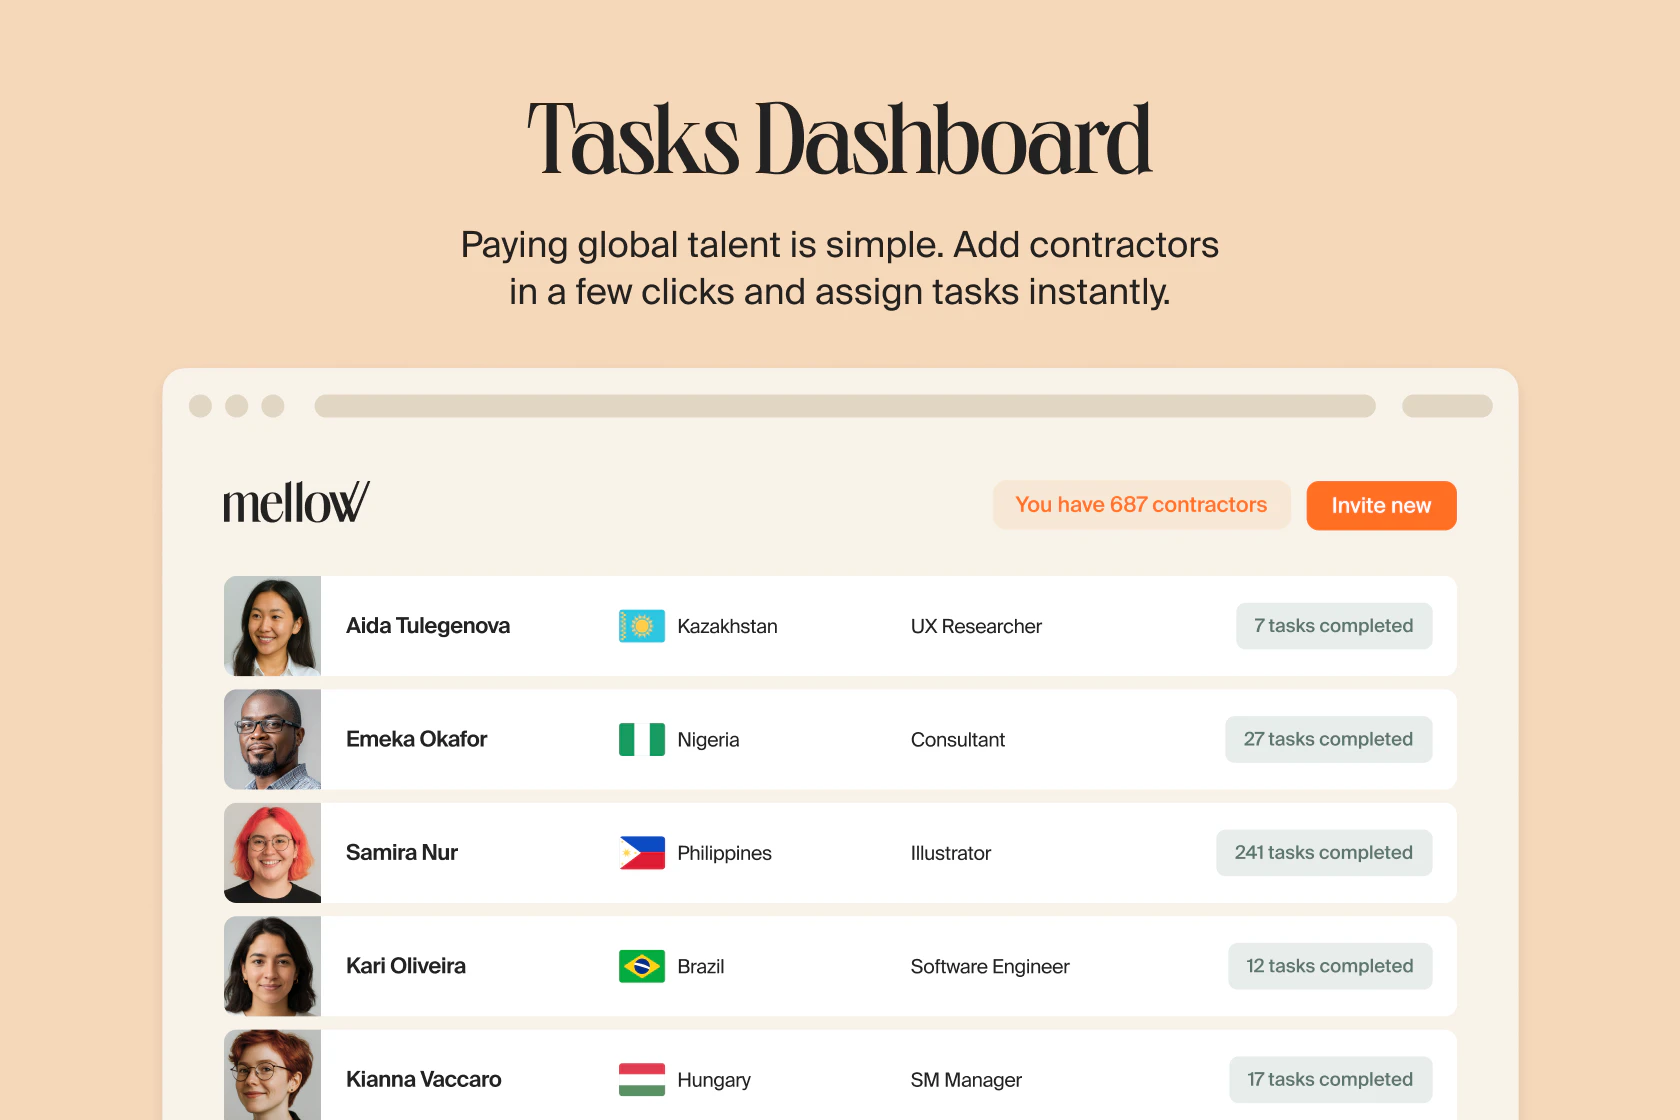Select the name Aida Tulegenova

[428, 626]
